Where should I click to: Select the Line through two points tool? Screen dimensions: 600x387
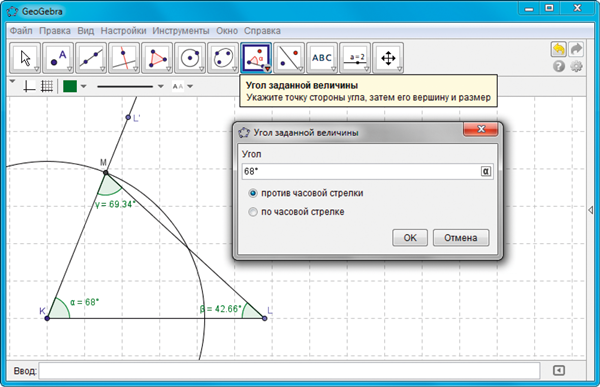[x=91, y=58]
